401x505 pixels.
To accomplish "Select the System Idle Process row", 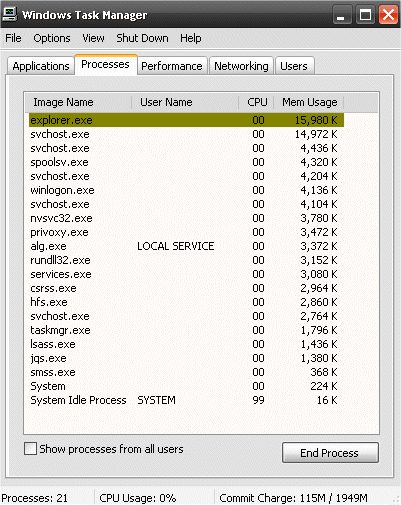I will tap(186, 400).
